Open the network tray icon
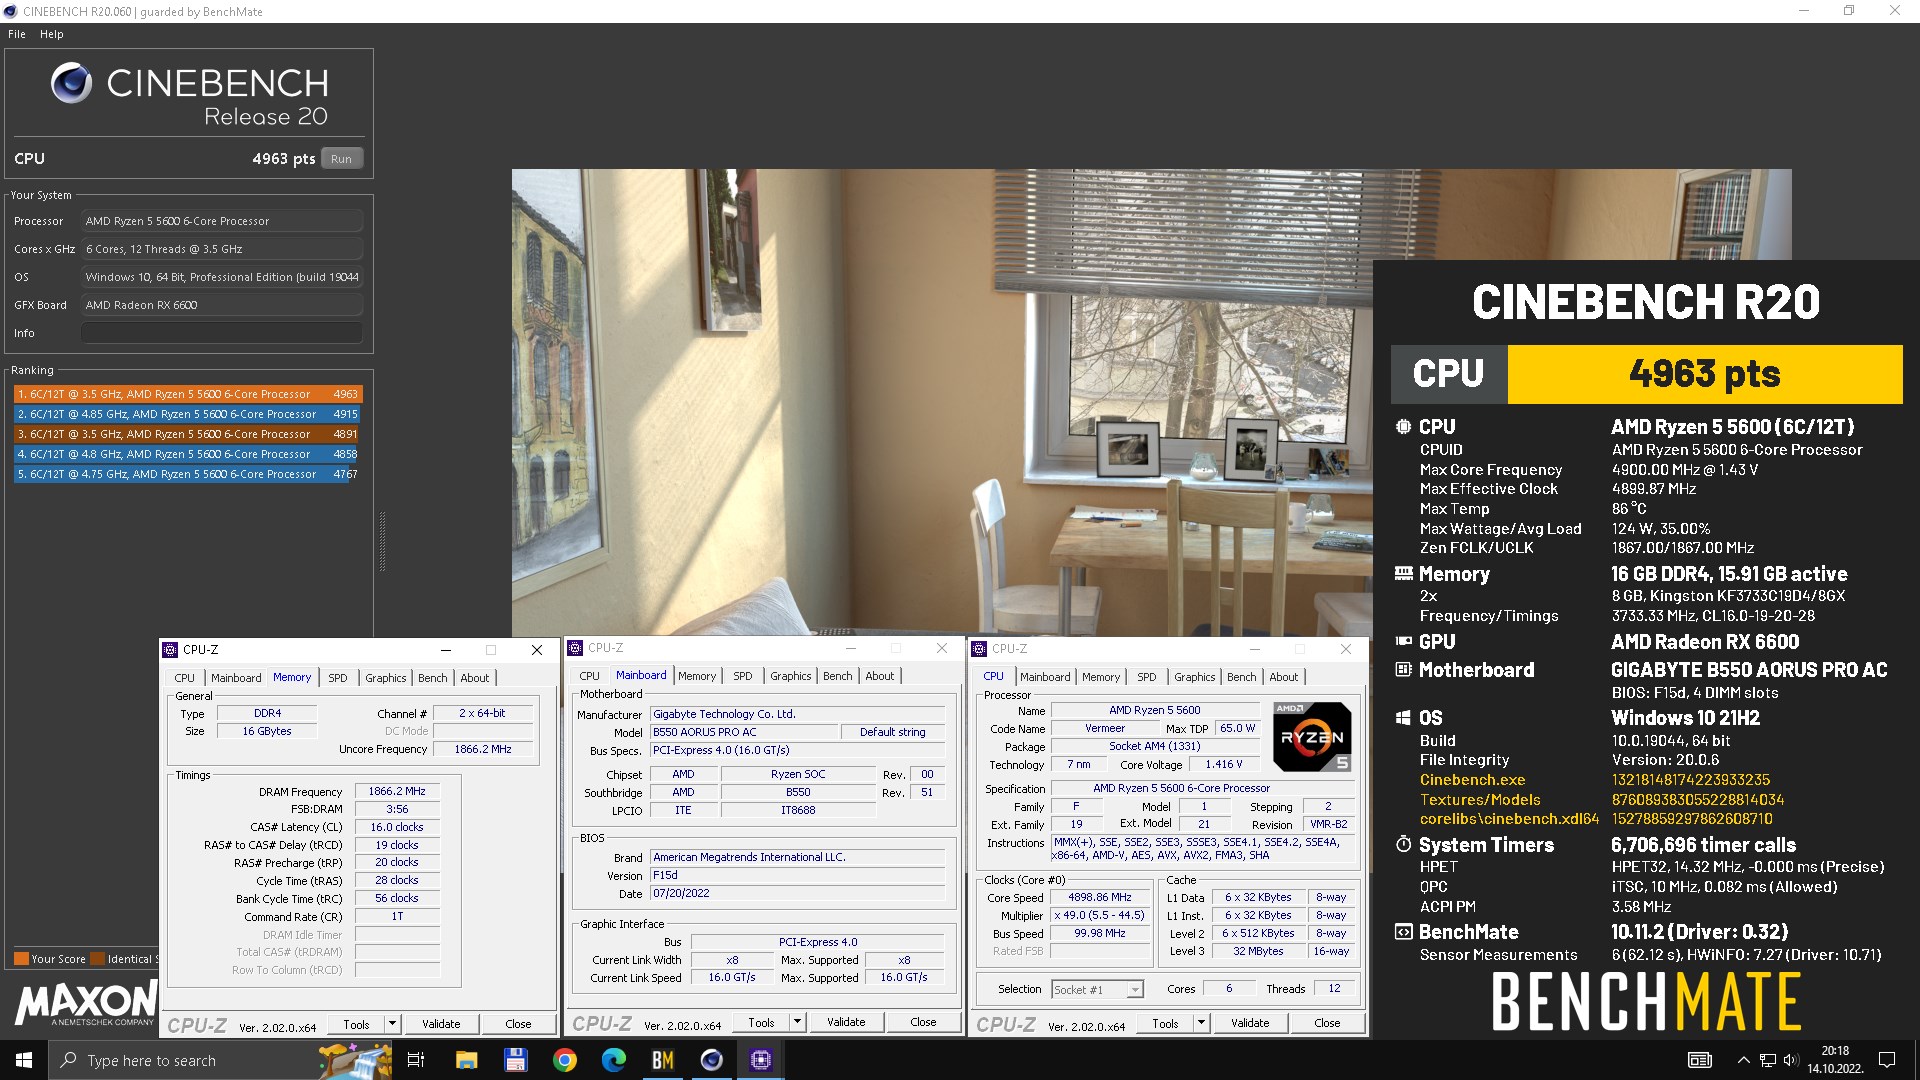 1768,1060
